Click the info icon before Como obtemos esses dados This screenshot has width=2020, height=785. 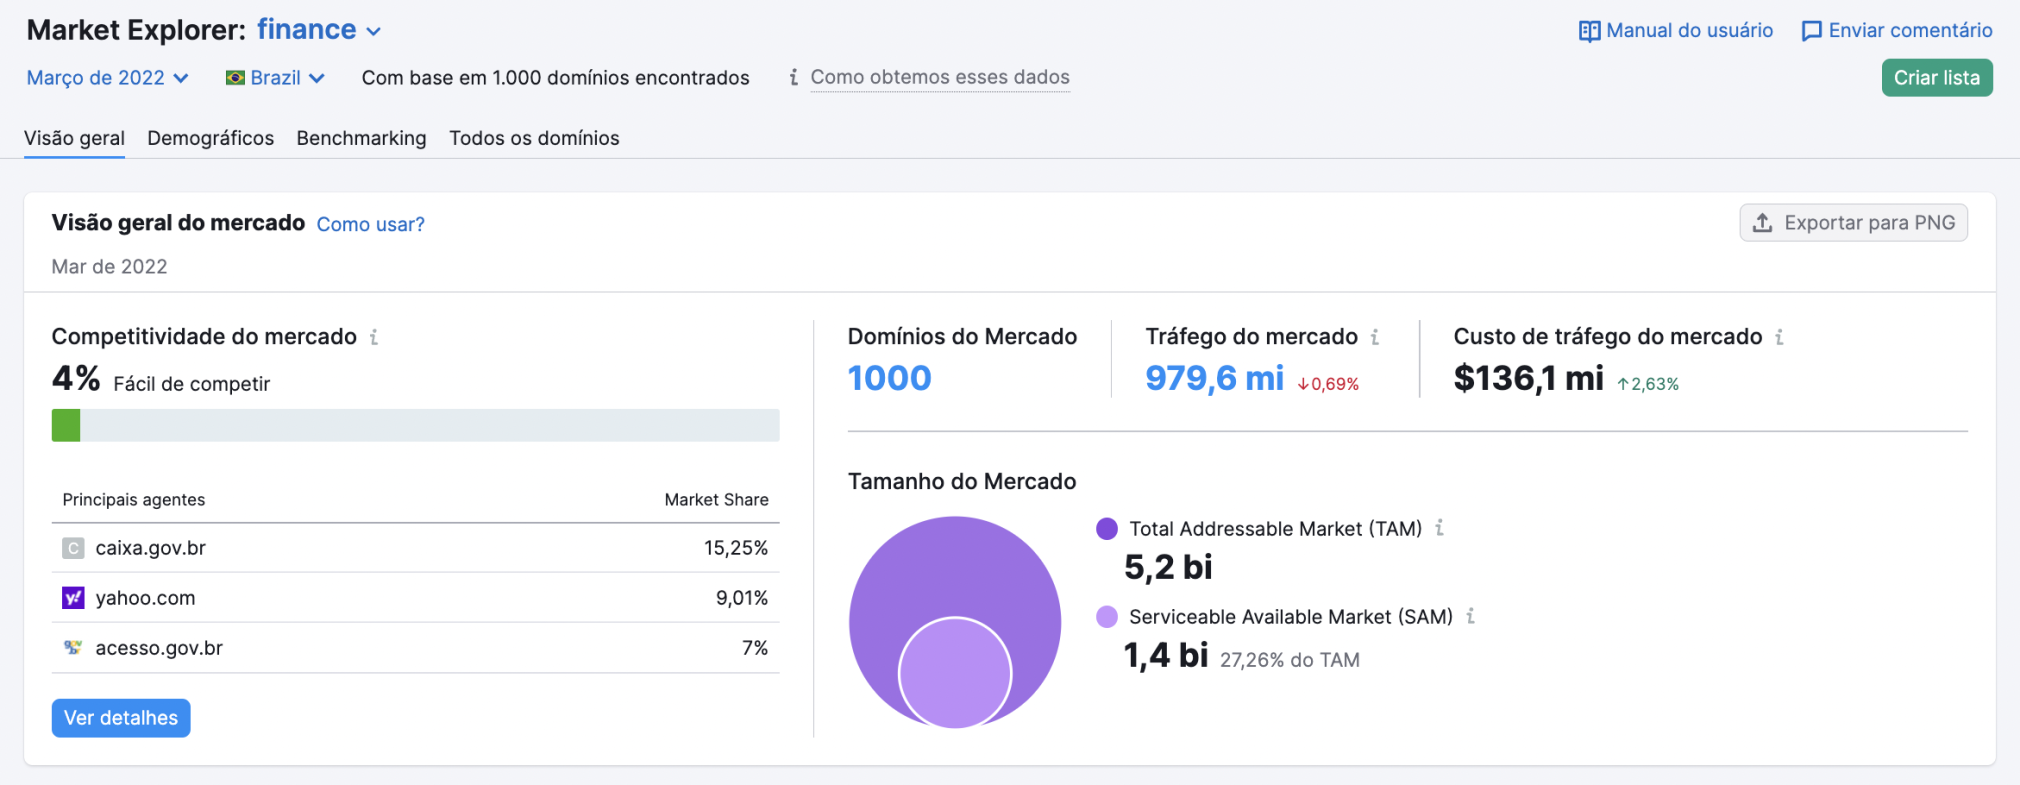[793, 77]
